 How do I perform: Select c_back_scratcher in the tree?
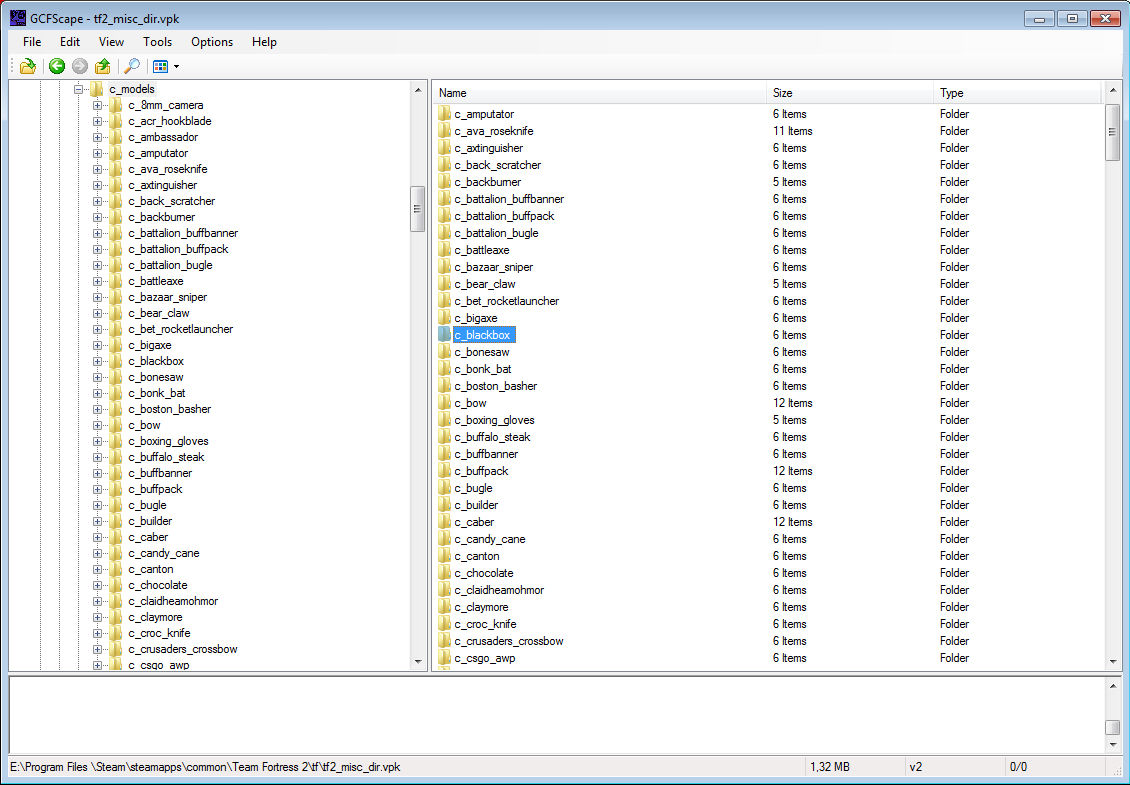pyautogui.click(x=172, y=201)
